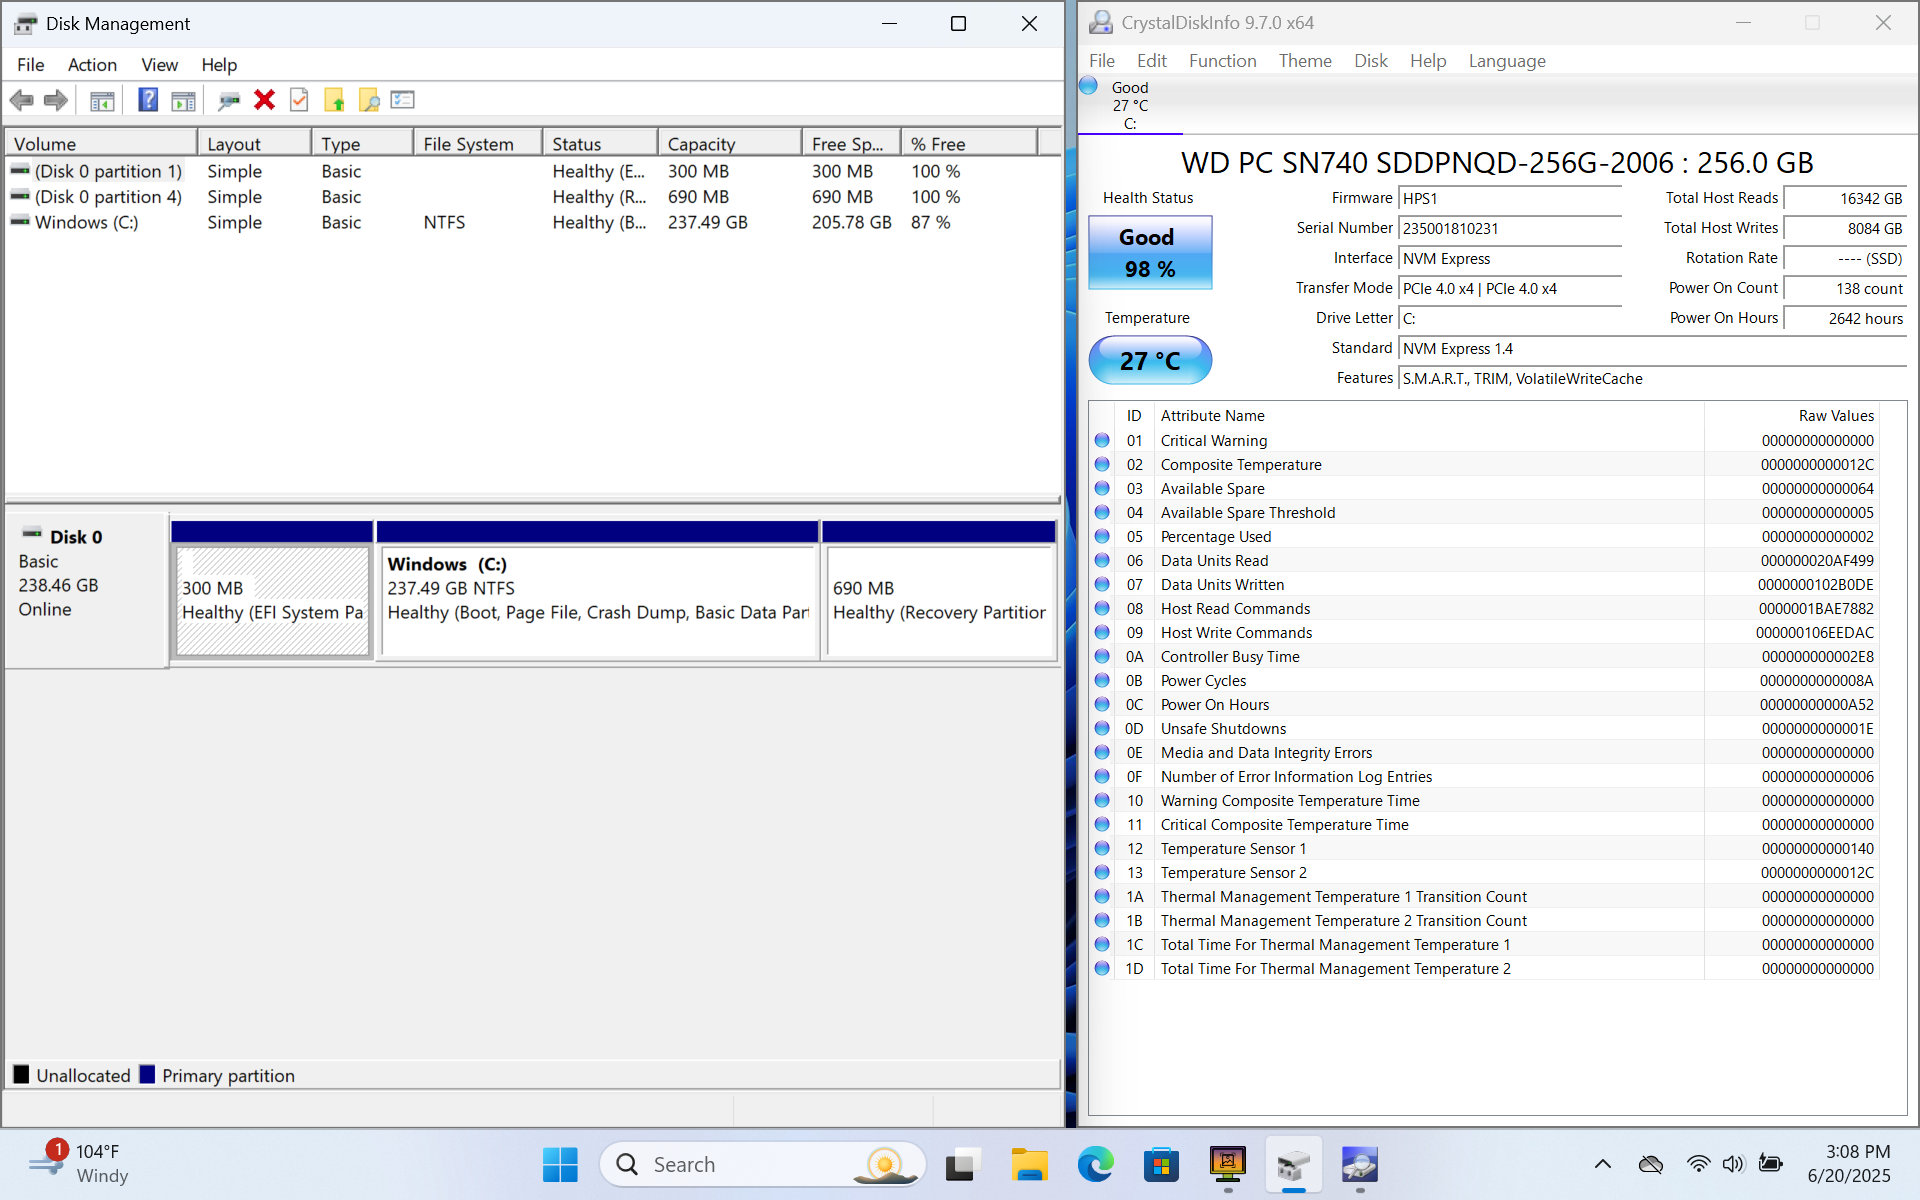Click the Wi-Fi network tray icon
1920x1200 pixels.
(x=1697, y=1164)
